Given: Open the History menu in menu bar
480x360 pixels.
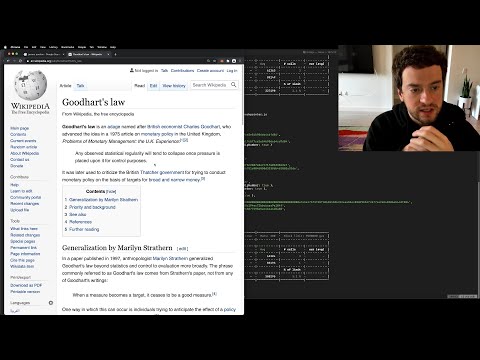Looking at the screenshot, I should pyautogui.click(x=53, y=47).
